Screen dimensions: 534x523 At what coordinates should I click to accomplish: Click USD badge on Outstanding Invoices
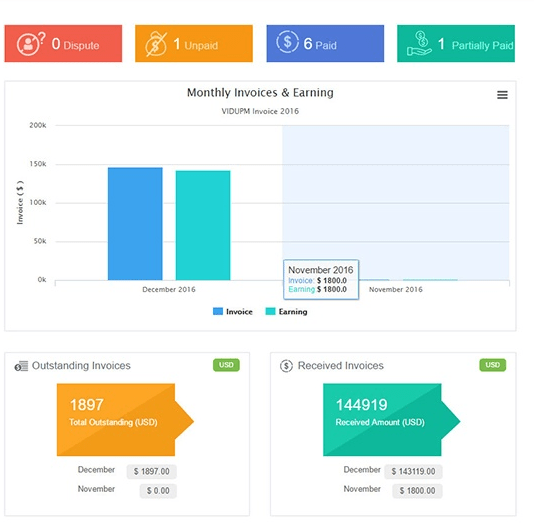(x=226, y=365)
